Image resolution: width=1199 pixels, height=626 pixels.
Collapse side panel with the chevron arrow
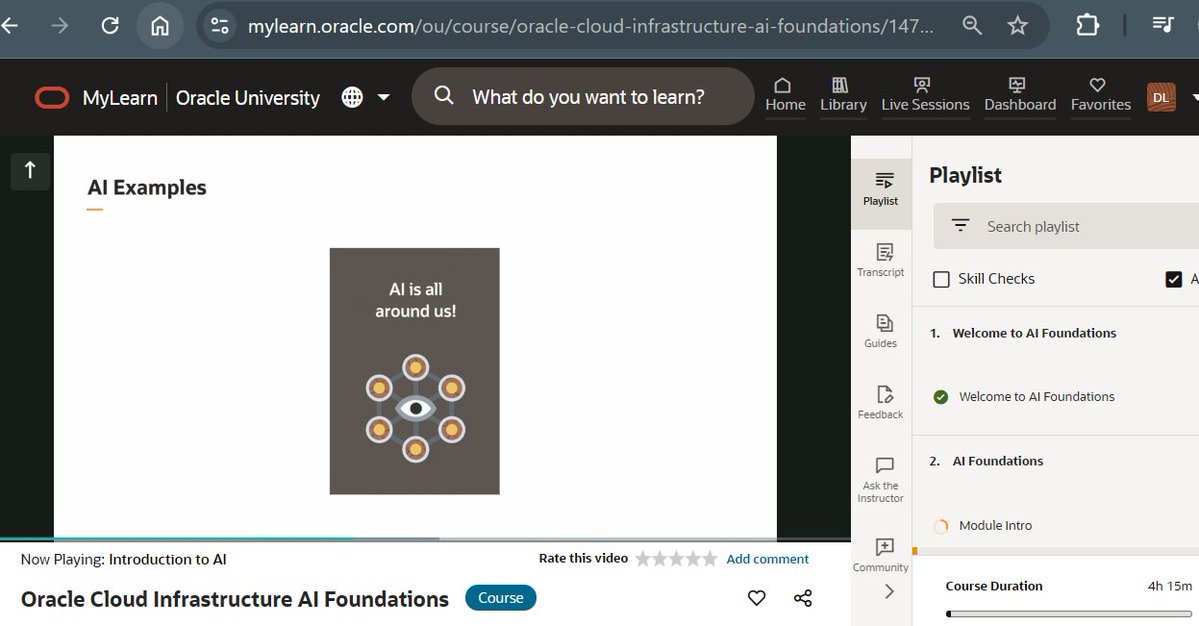[x=889, y=591]
